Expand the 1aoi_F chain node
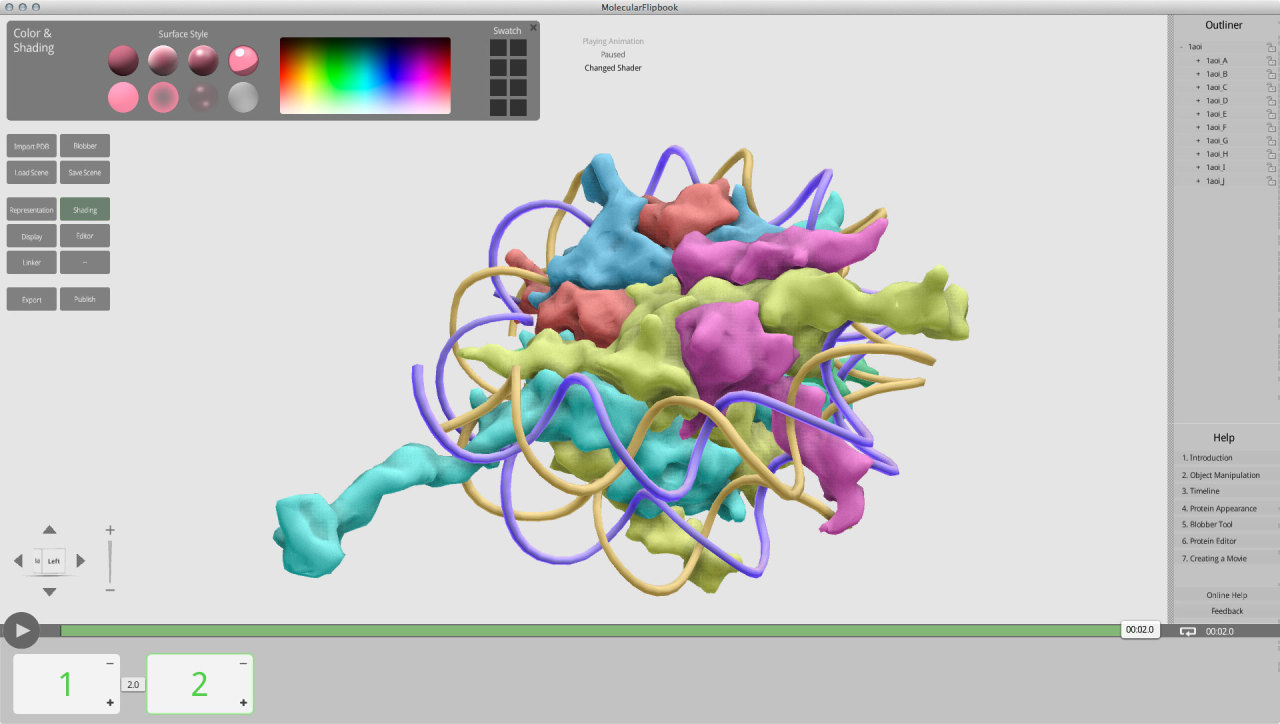 [1198, 127]
